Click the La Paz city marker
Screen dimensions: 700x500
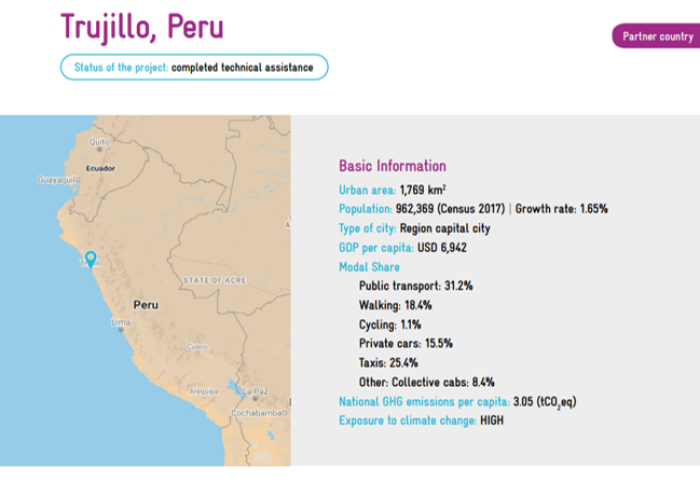(255, 398)
